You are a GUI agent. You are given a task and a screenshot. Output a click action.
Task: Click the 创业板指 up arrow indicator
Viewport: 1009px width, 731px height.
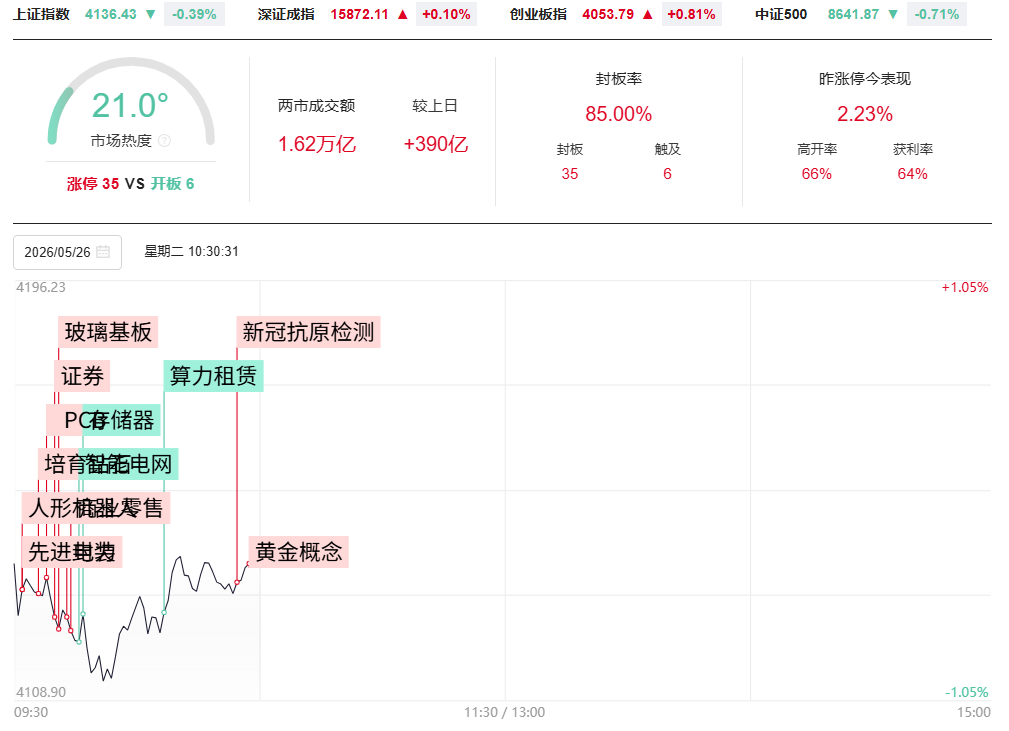click(648, 14)
